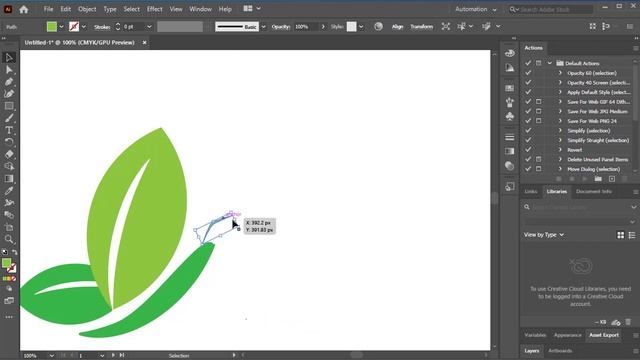Expand the Opacity 40 Screen action
640x360 pixels.
560,82
